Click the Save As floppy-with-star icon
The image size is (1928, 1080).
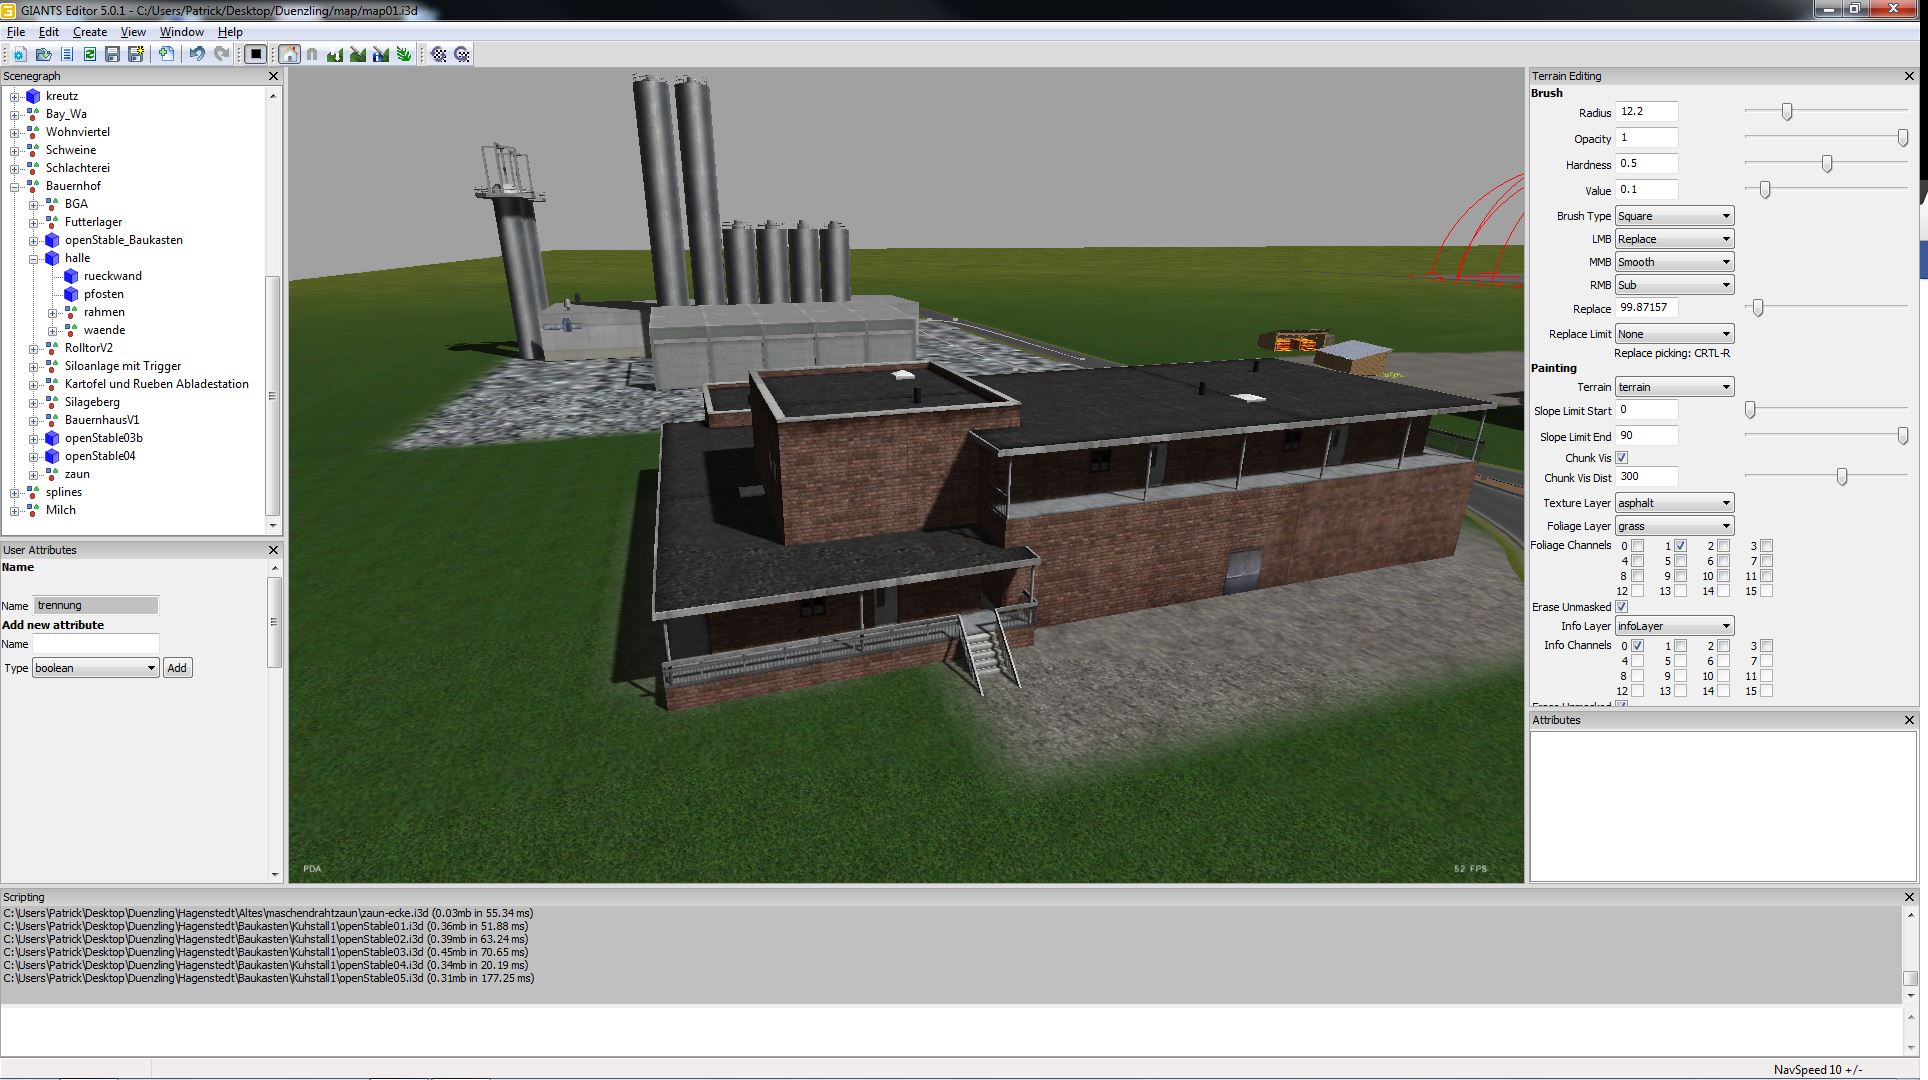pos(136,54)
